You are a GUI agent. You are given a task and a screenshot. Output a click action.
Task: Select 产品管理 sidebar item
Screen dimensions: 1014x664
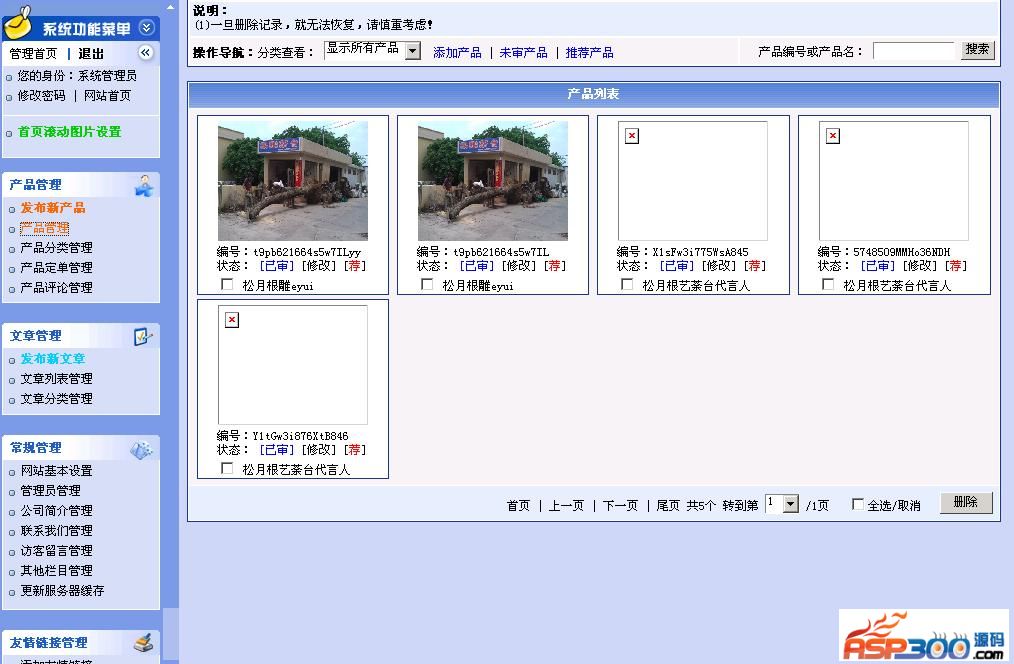pos(45,228)
